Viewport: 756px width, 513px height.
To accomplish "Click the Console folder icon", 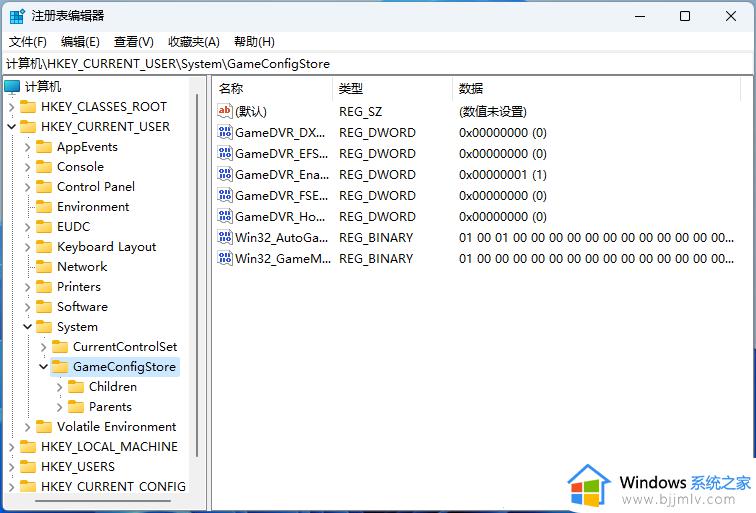I will [x=44, y=167].
